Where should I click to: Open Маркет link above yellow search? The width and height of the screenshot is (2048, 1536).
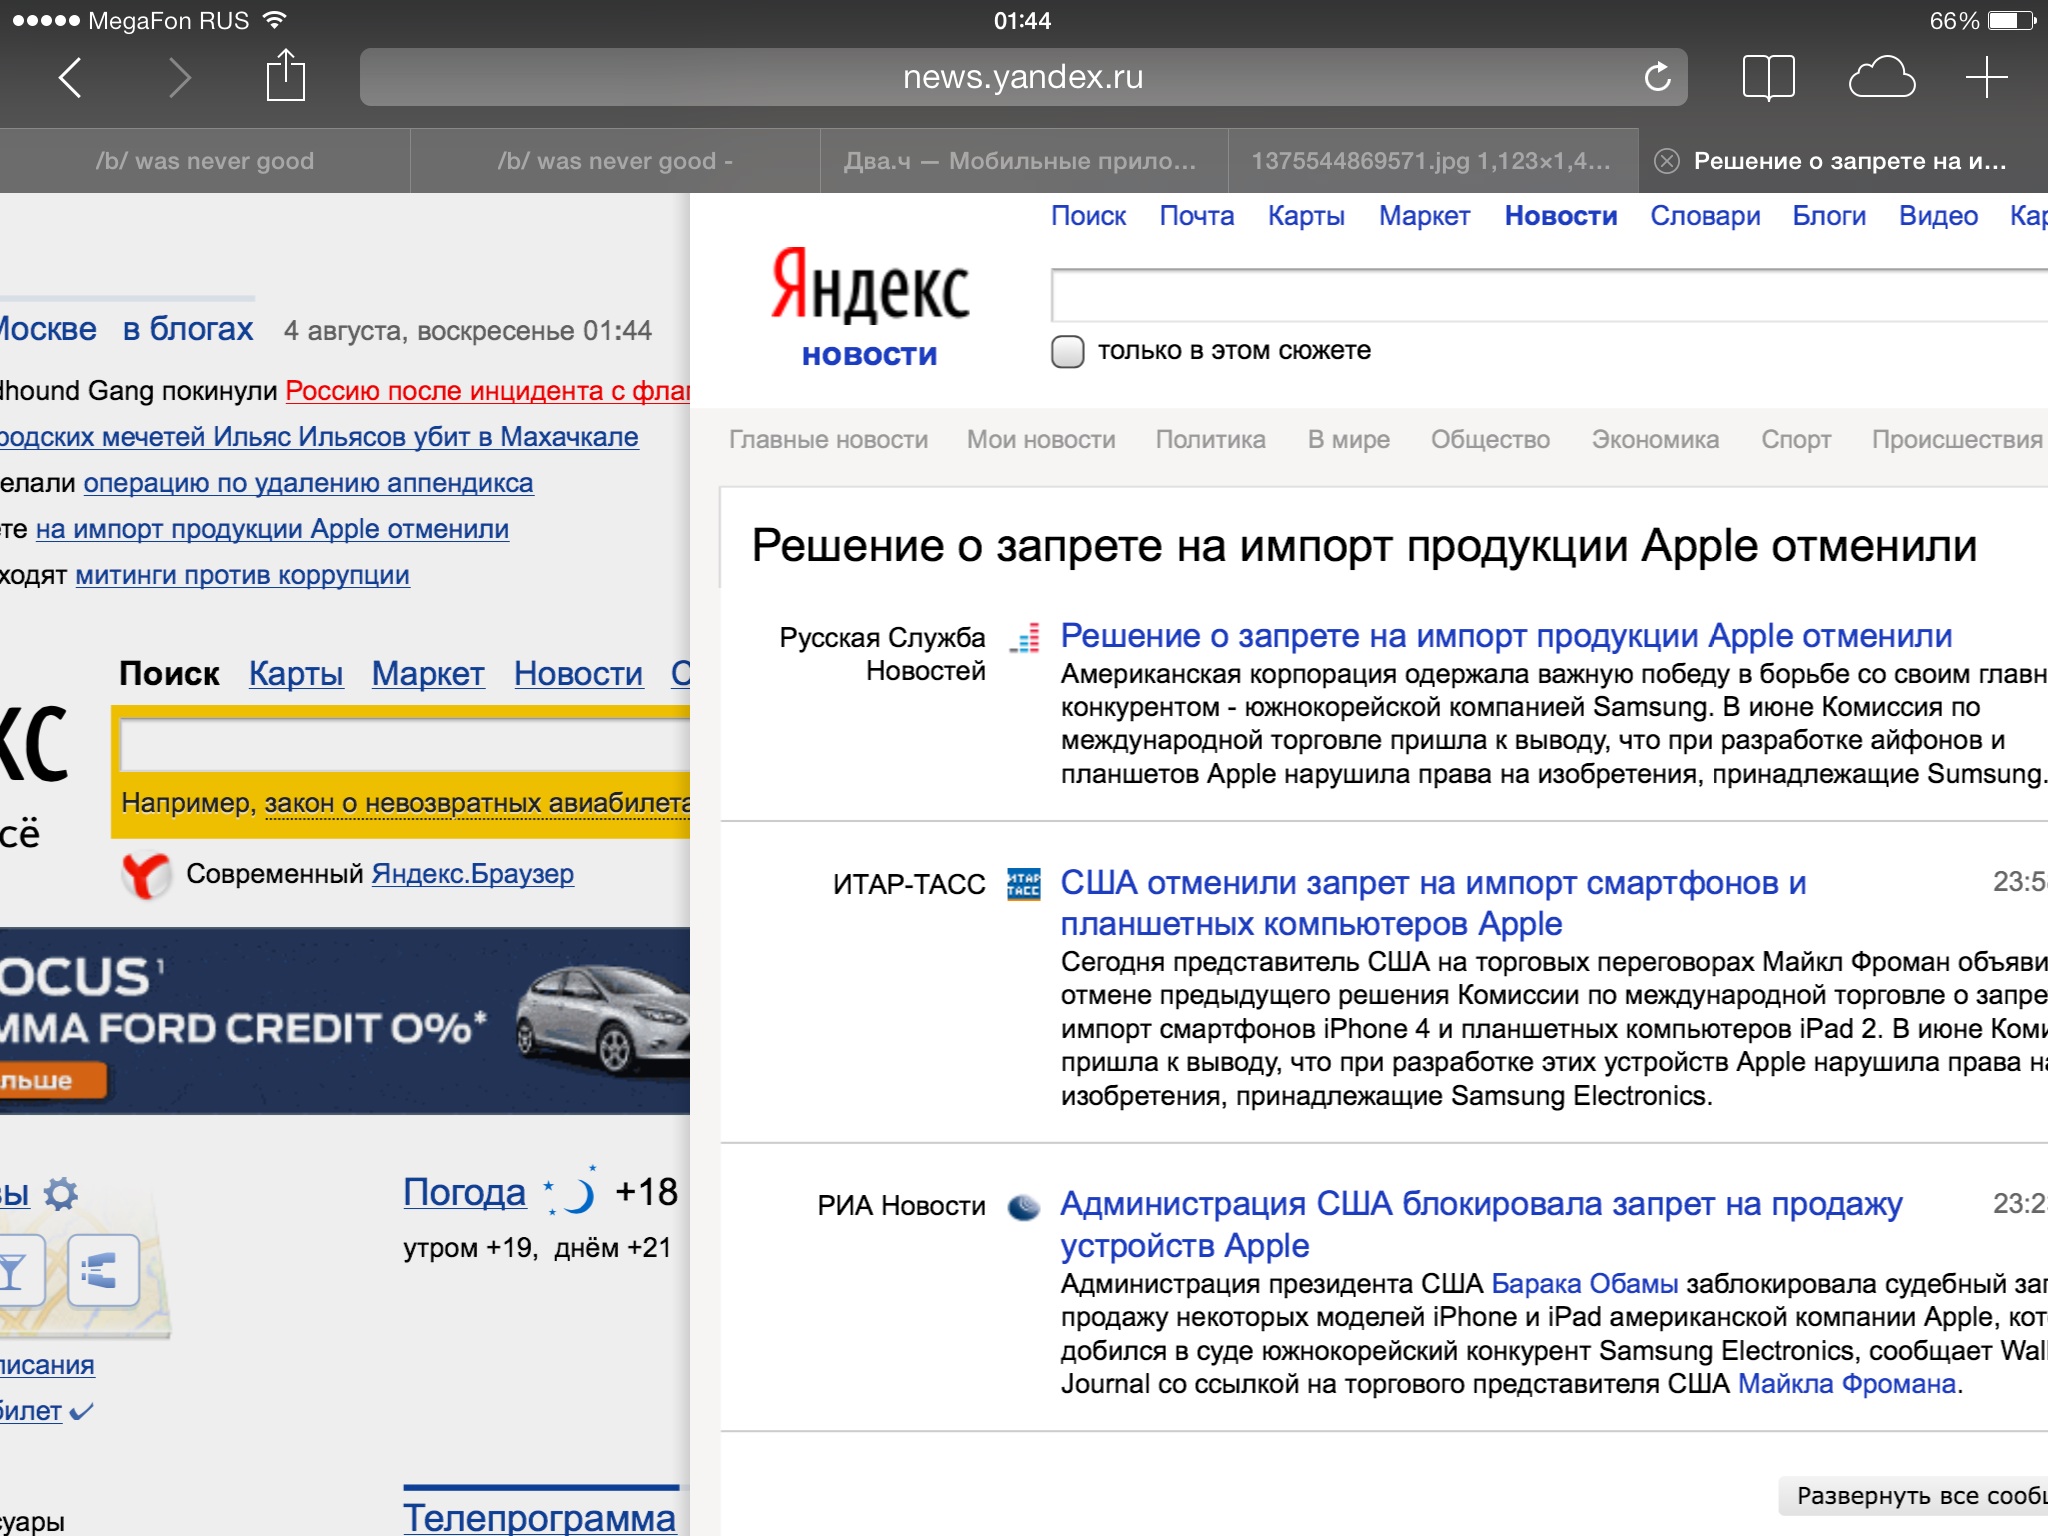click(x=428, y=674)
